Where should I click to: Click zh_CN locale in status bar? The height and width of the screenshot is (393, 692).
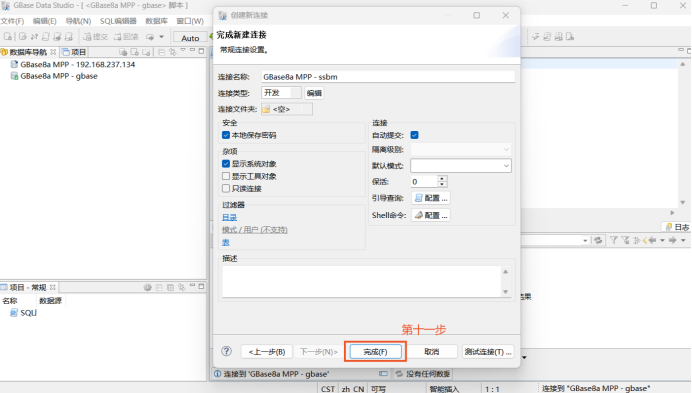point(353,389)
